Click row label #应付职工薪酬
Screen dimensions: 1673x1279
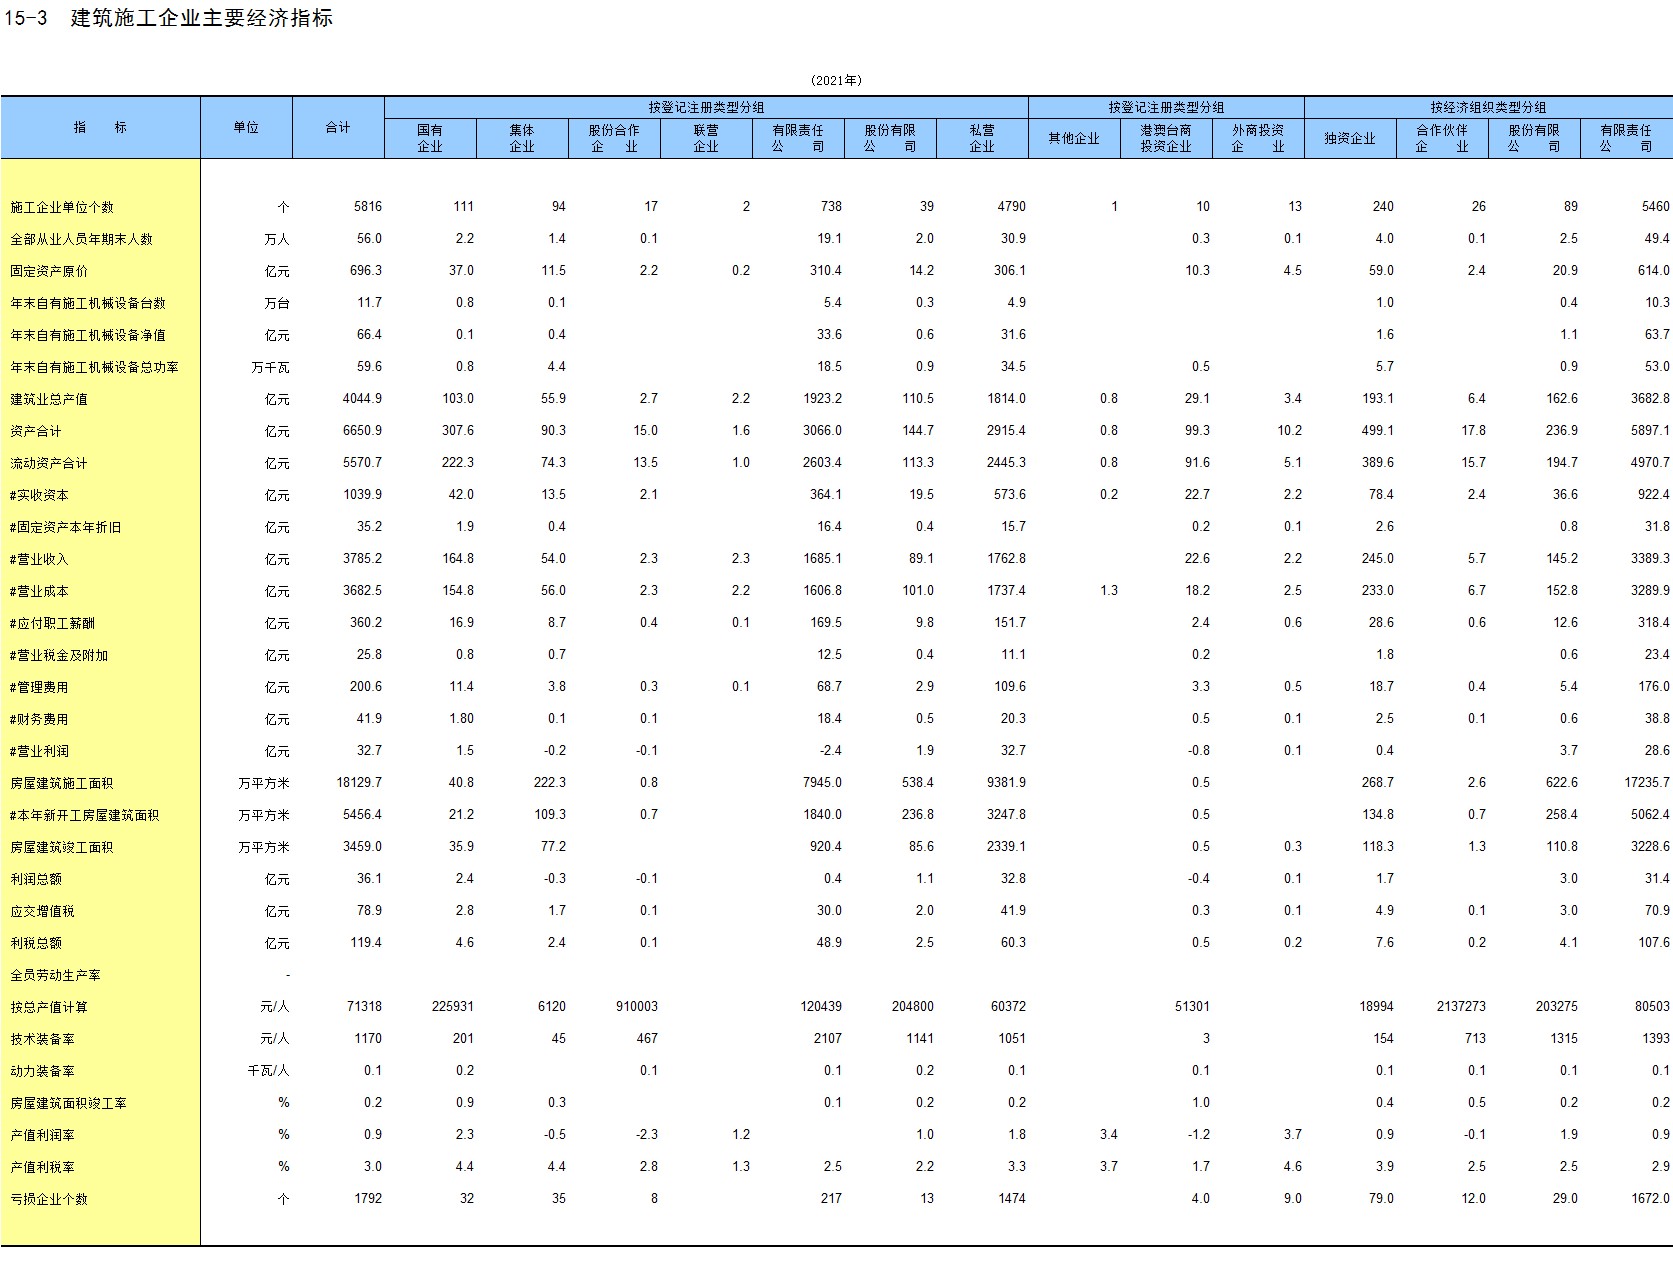(52, 623)
